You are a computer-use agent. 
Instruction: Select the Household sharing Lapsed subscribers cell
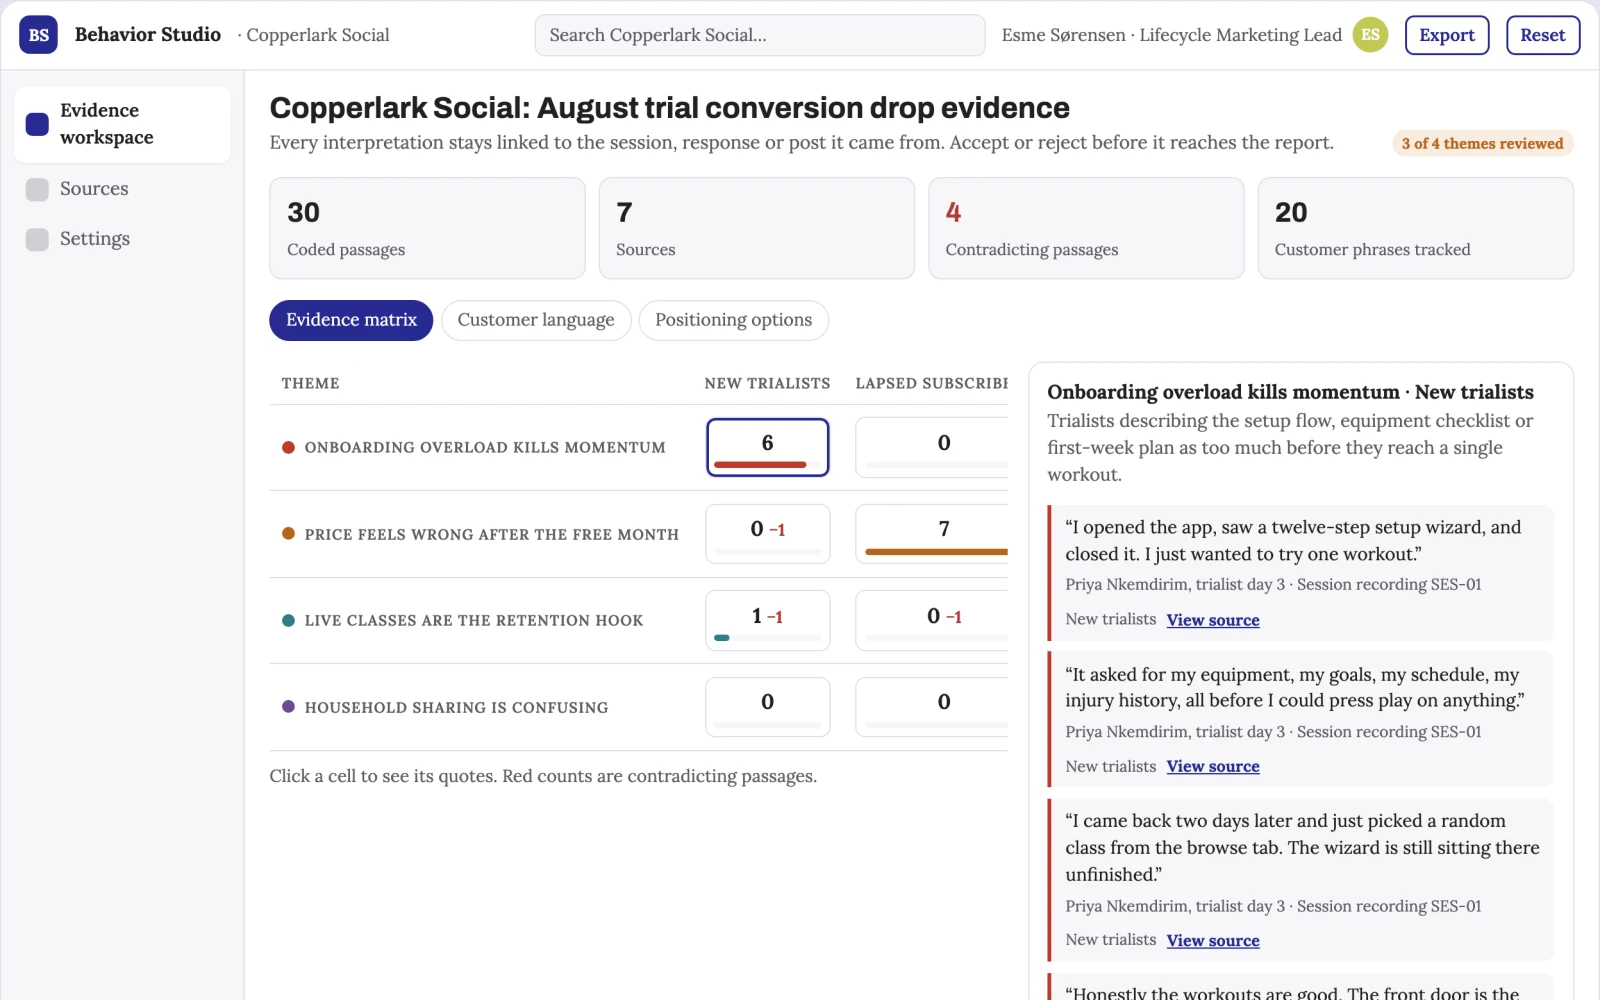[x=932, y=707]
